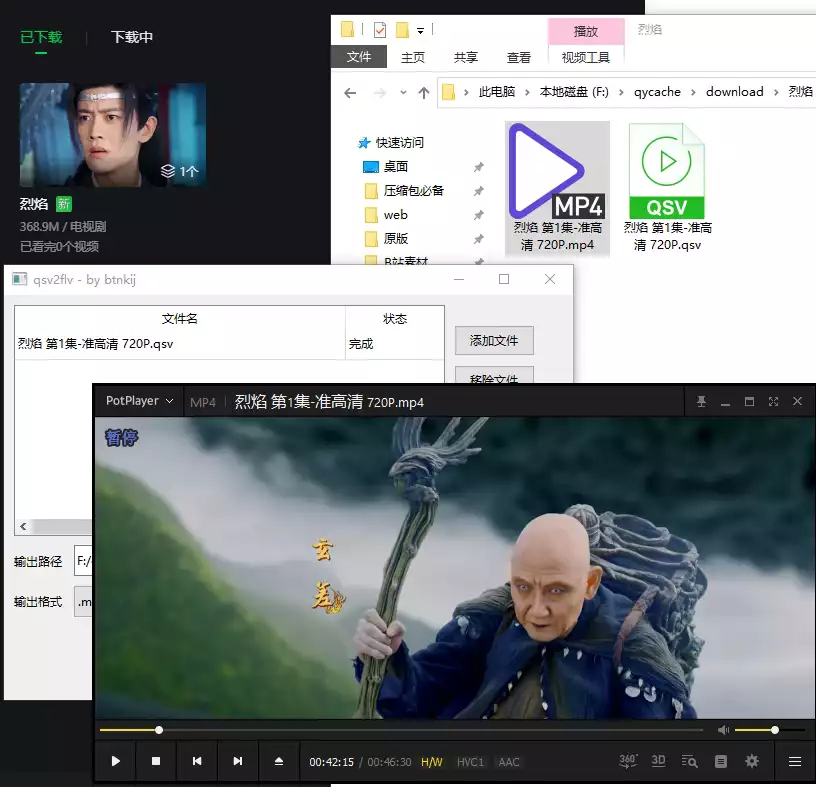Click the AAC audio codec label

coord(508,762)
